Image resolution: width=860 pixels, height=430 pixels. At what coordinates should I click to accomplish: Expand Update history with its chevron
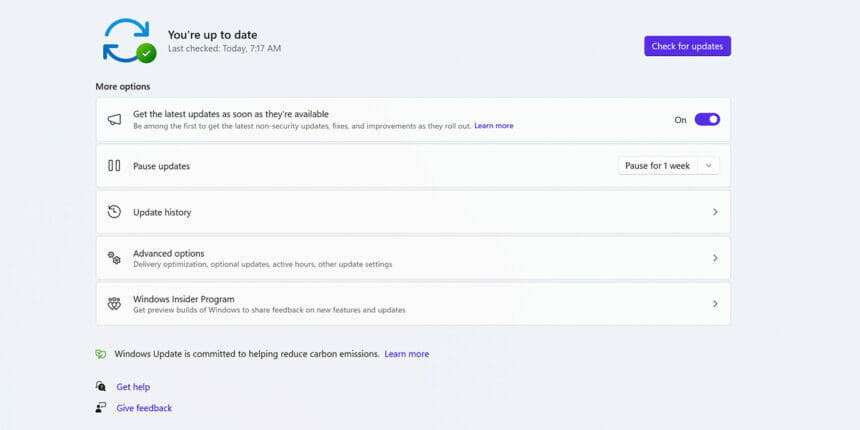715,212
